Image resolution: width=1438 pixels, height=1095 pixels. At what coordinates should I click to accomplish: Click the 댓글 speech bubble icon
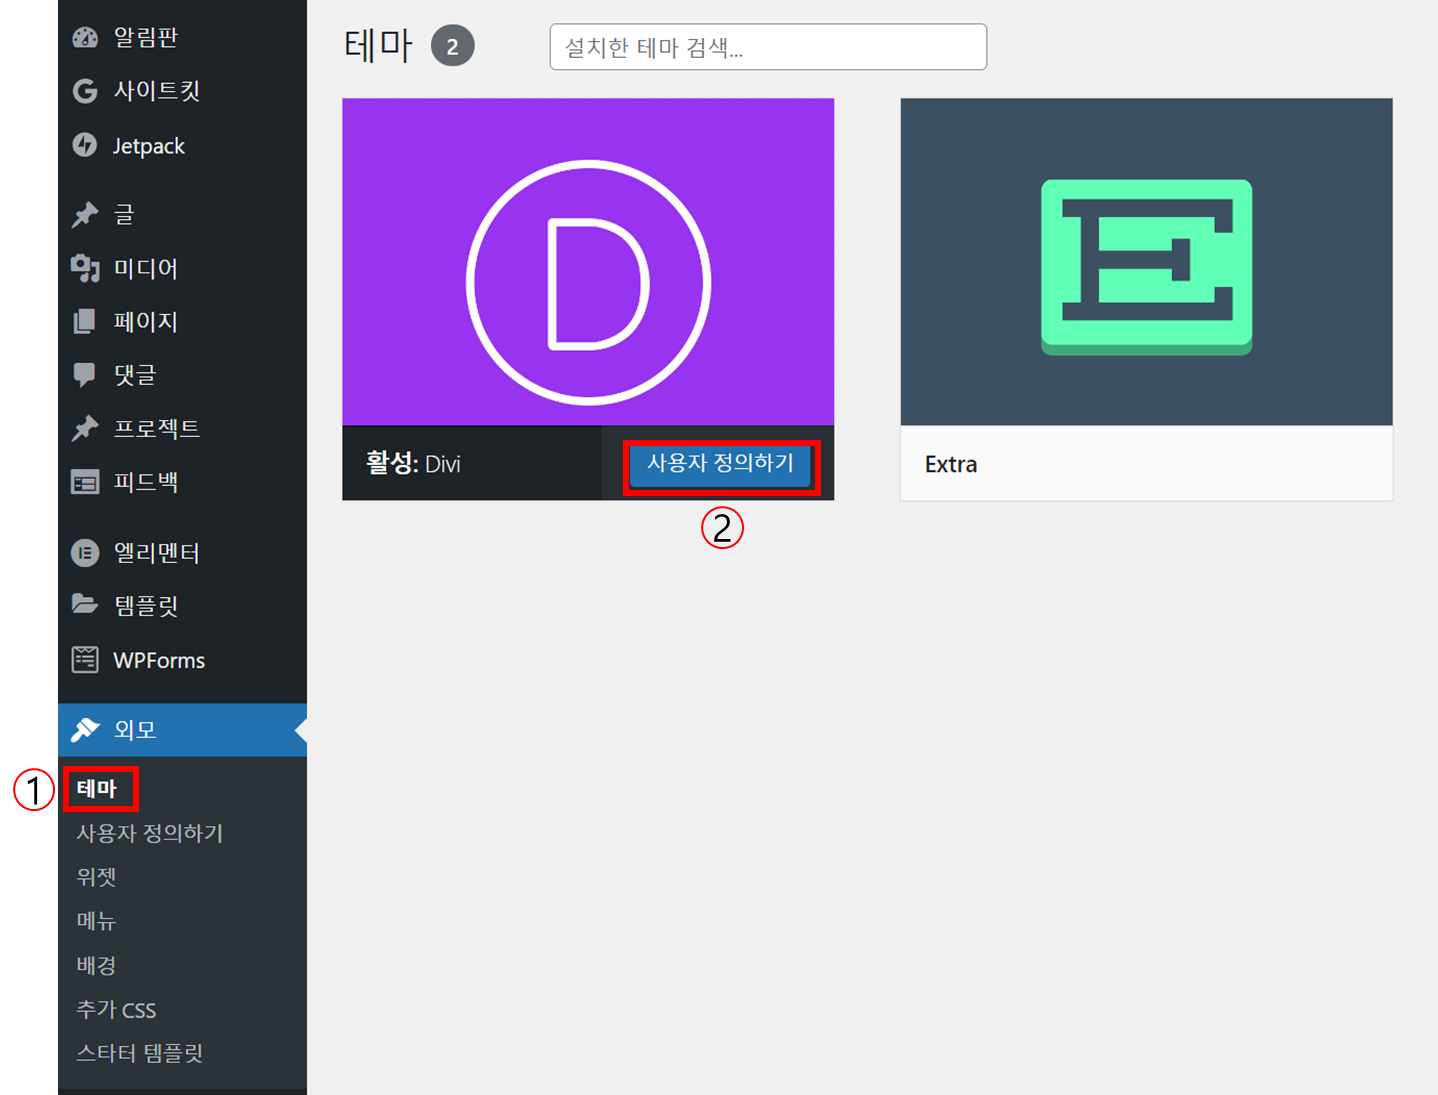pos(85,375)
